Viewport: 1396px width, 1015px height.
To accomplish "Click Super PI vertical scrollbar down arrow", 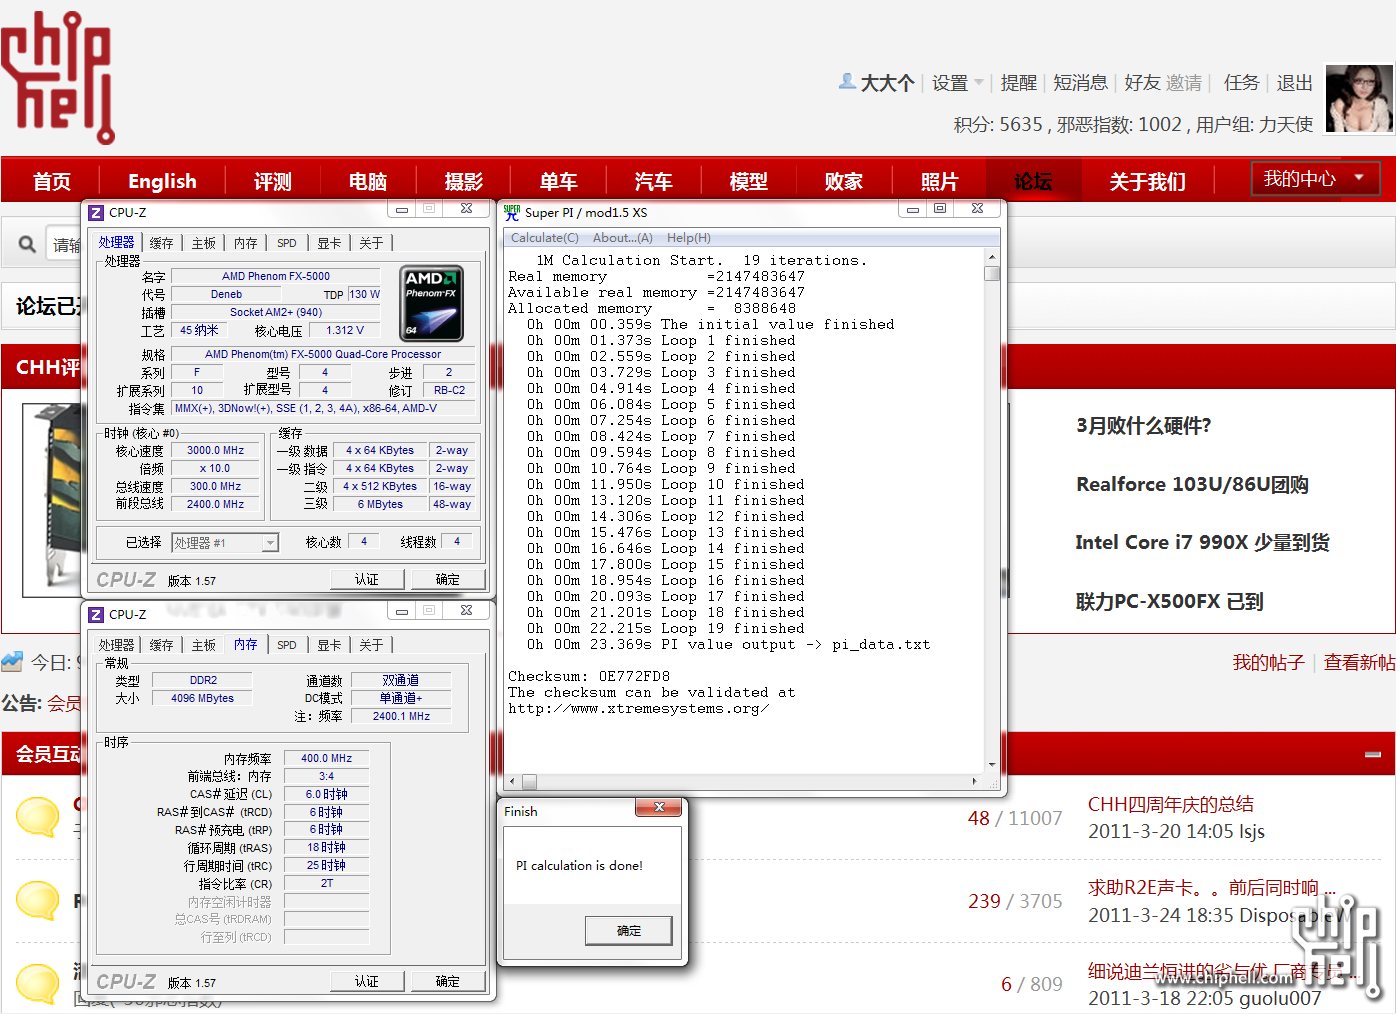I will (x=992, y=764).
